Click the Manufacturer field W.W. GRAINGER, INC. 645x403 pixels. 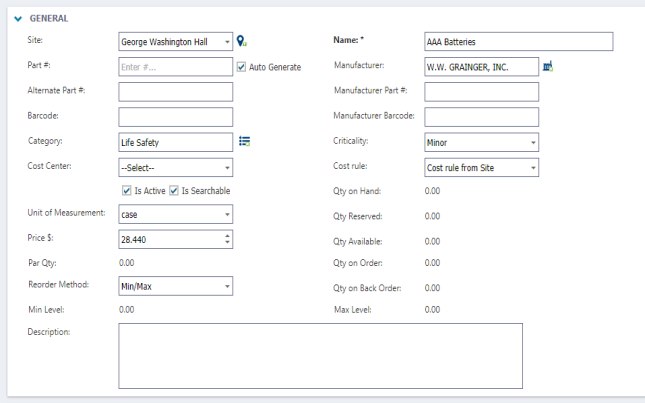coord(481,67)
